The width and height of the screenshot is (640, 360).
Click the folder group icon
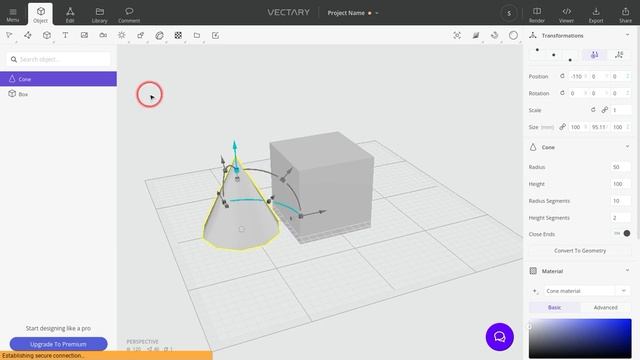pyautogui.click(x=197, y=36)
